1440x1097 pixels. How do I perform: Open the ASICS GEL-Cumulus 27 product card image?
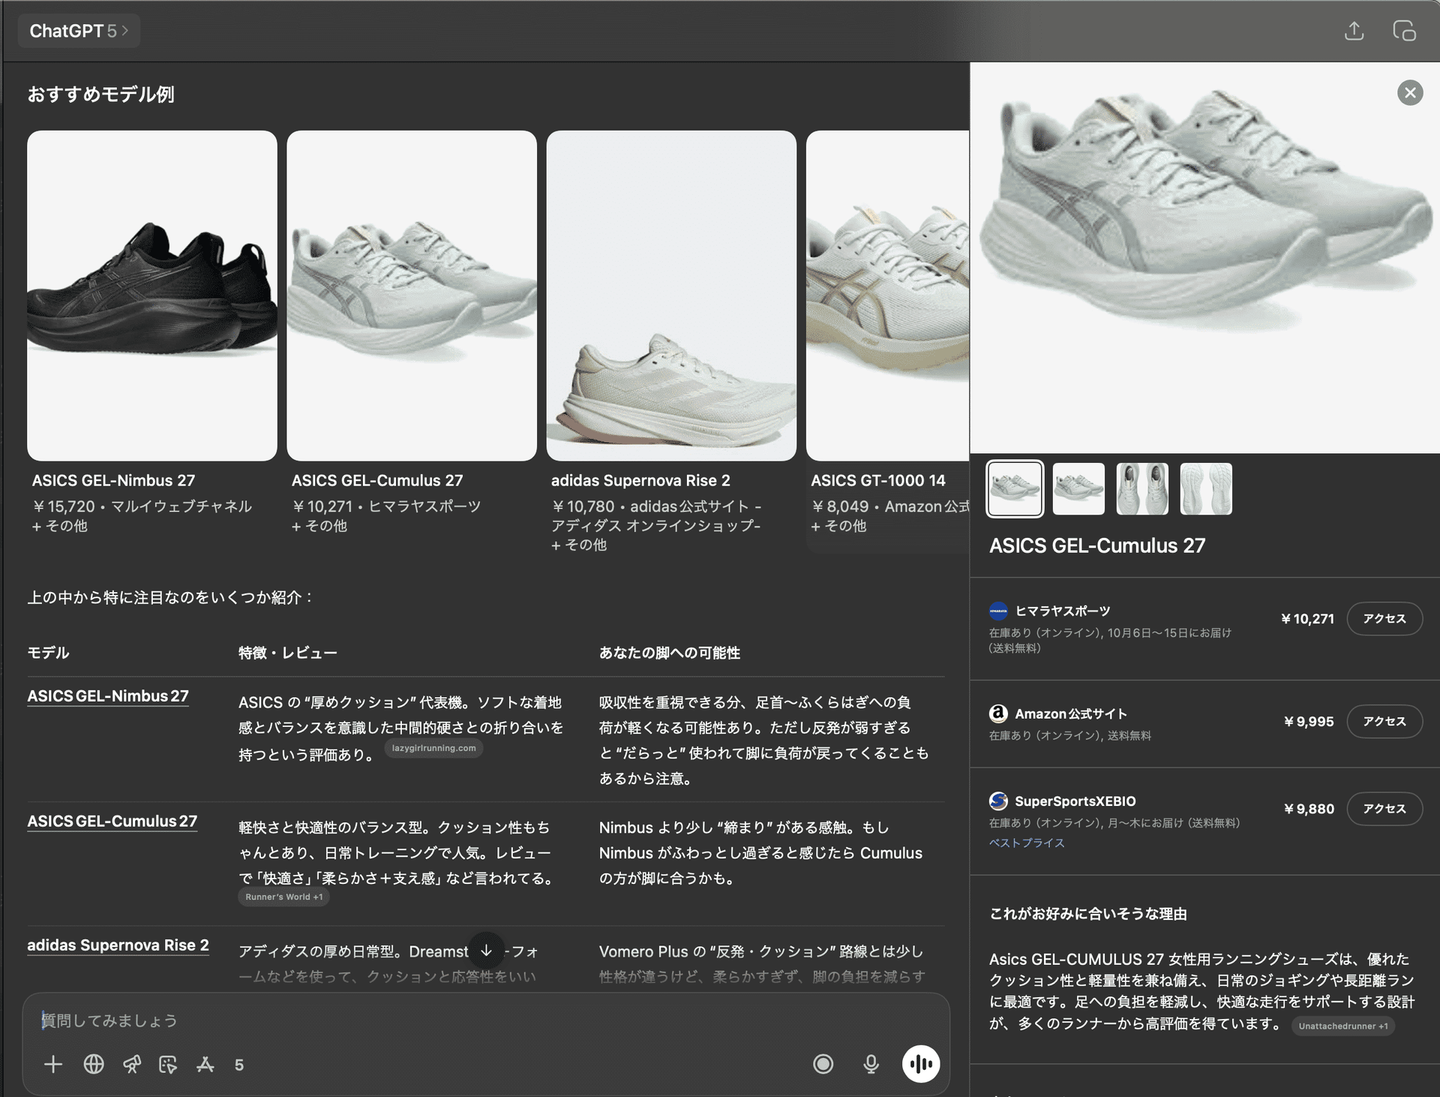[412, 296]
